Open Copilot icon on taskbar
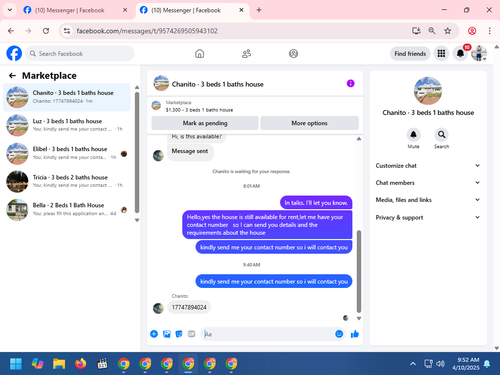This screenshot has height=375, width=500. click(x=37, y=363)
